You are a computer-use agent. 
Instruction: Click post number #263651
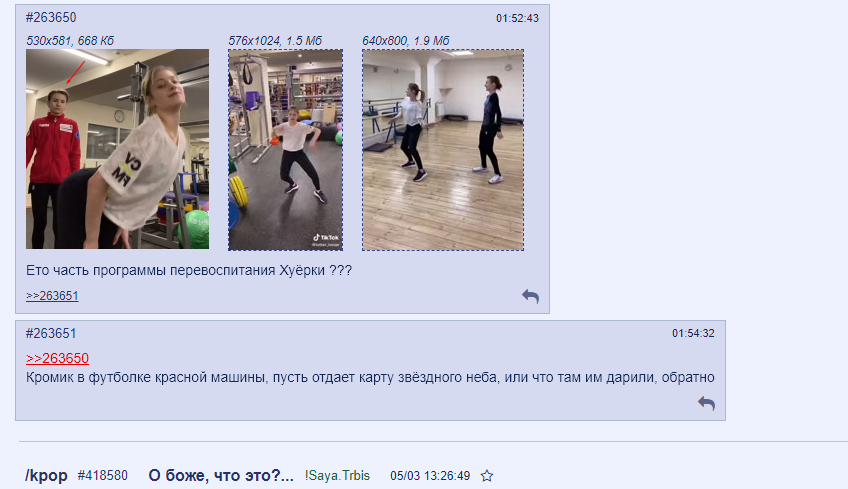click(x=51, y=333)
